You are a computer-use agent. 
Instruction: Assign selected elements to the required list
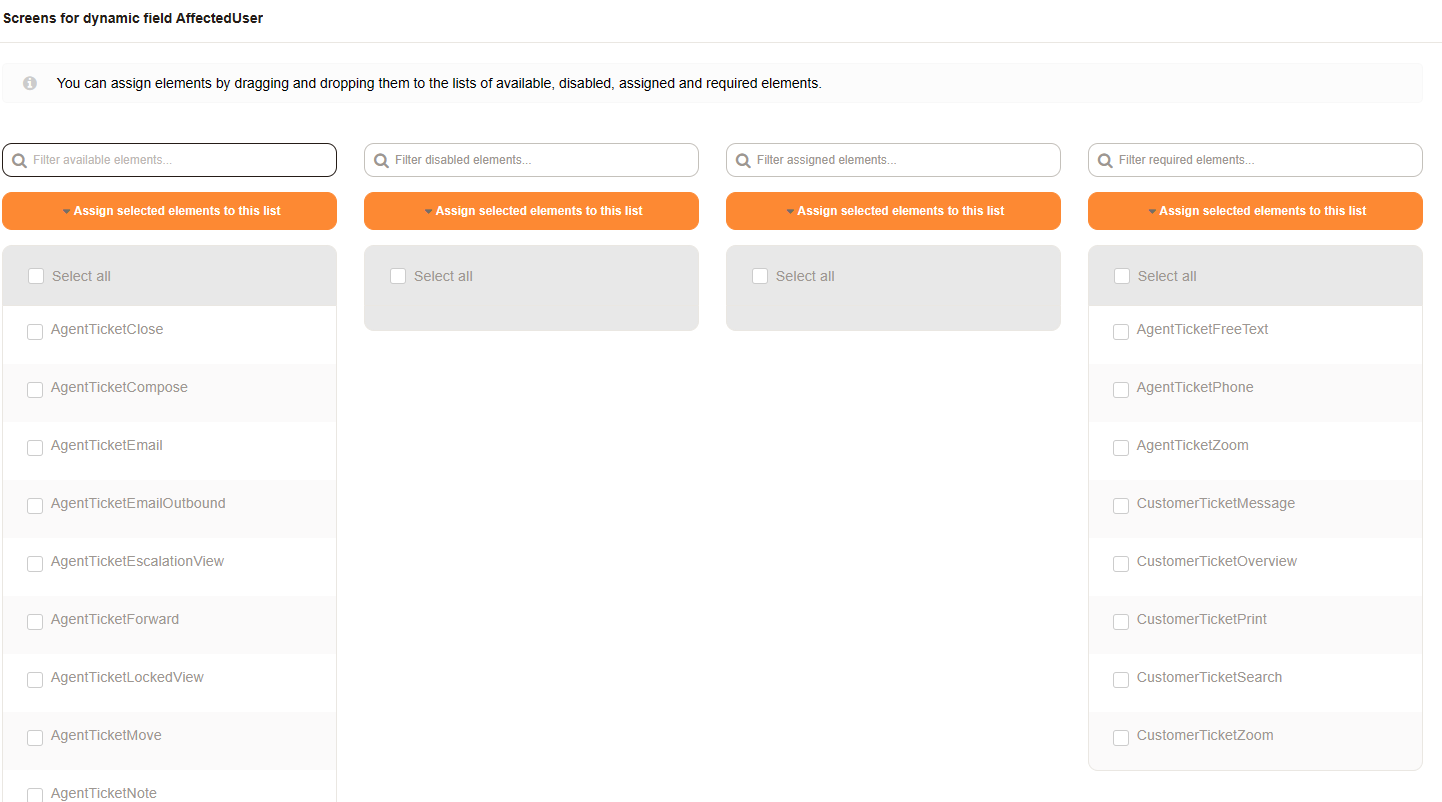pyautogui.click(x=1255, y=211)
